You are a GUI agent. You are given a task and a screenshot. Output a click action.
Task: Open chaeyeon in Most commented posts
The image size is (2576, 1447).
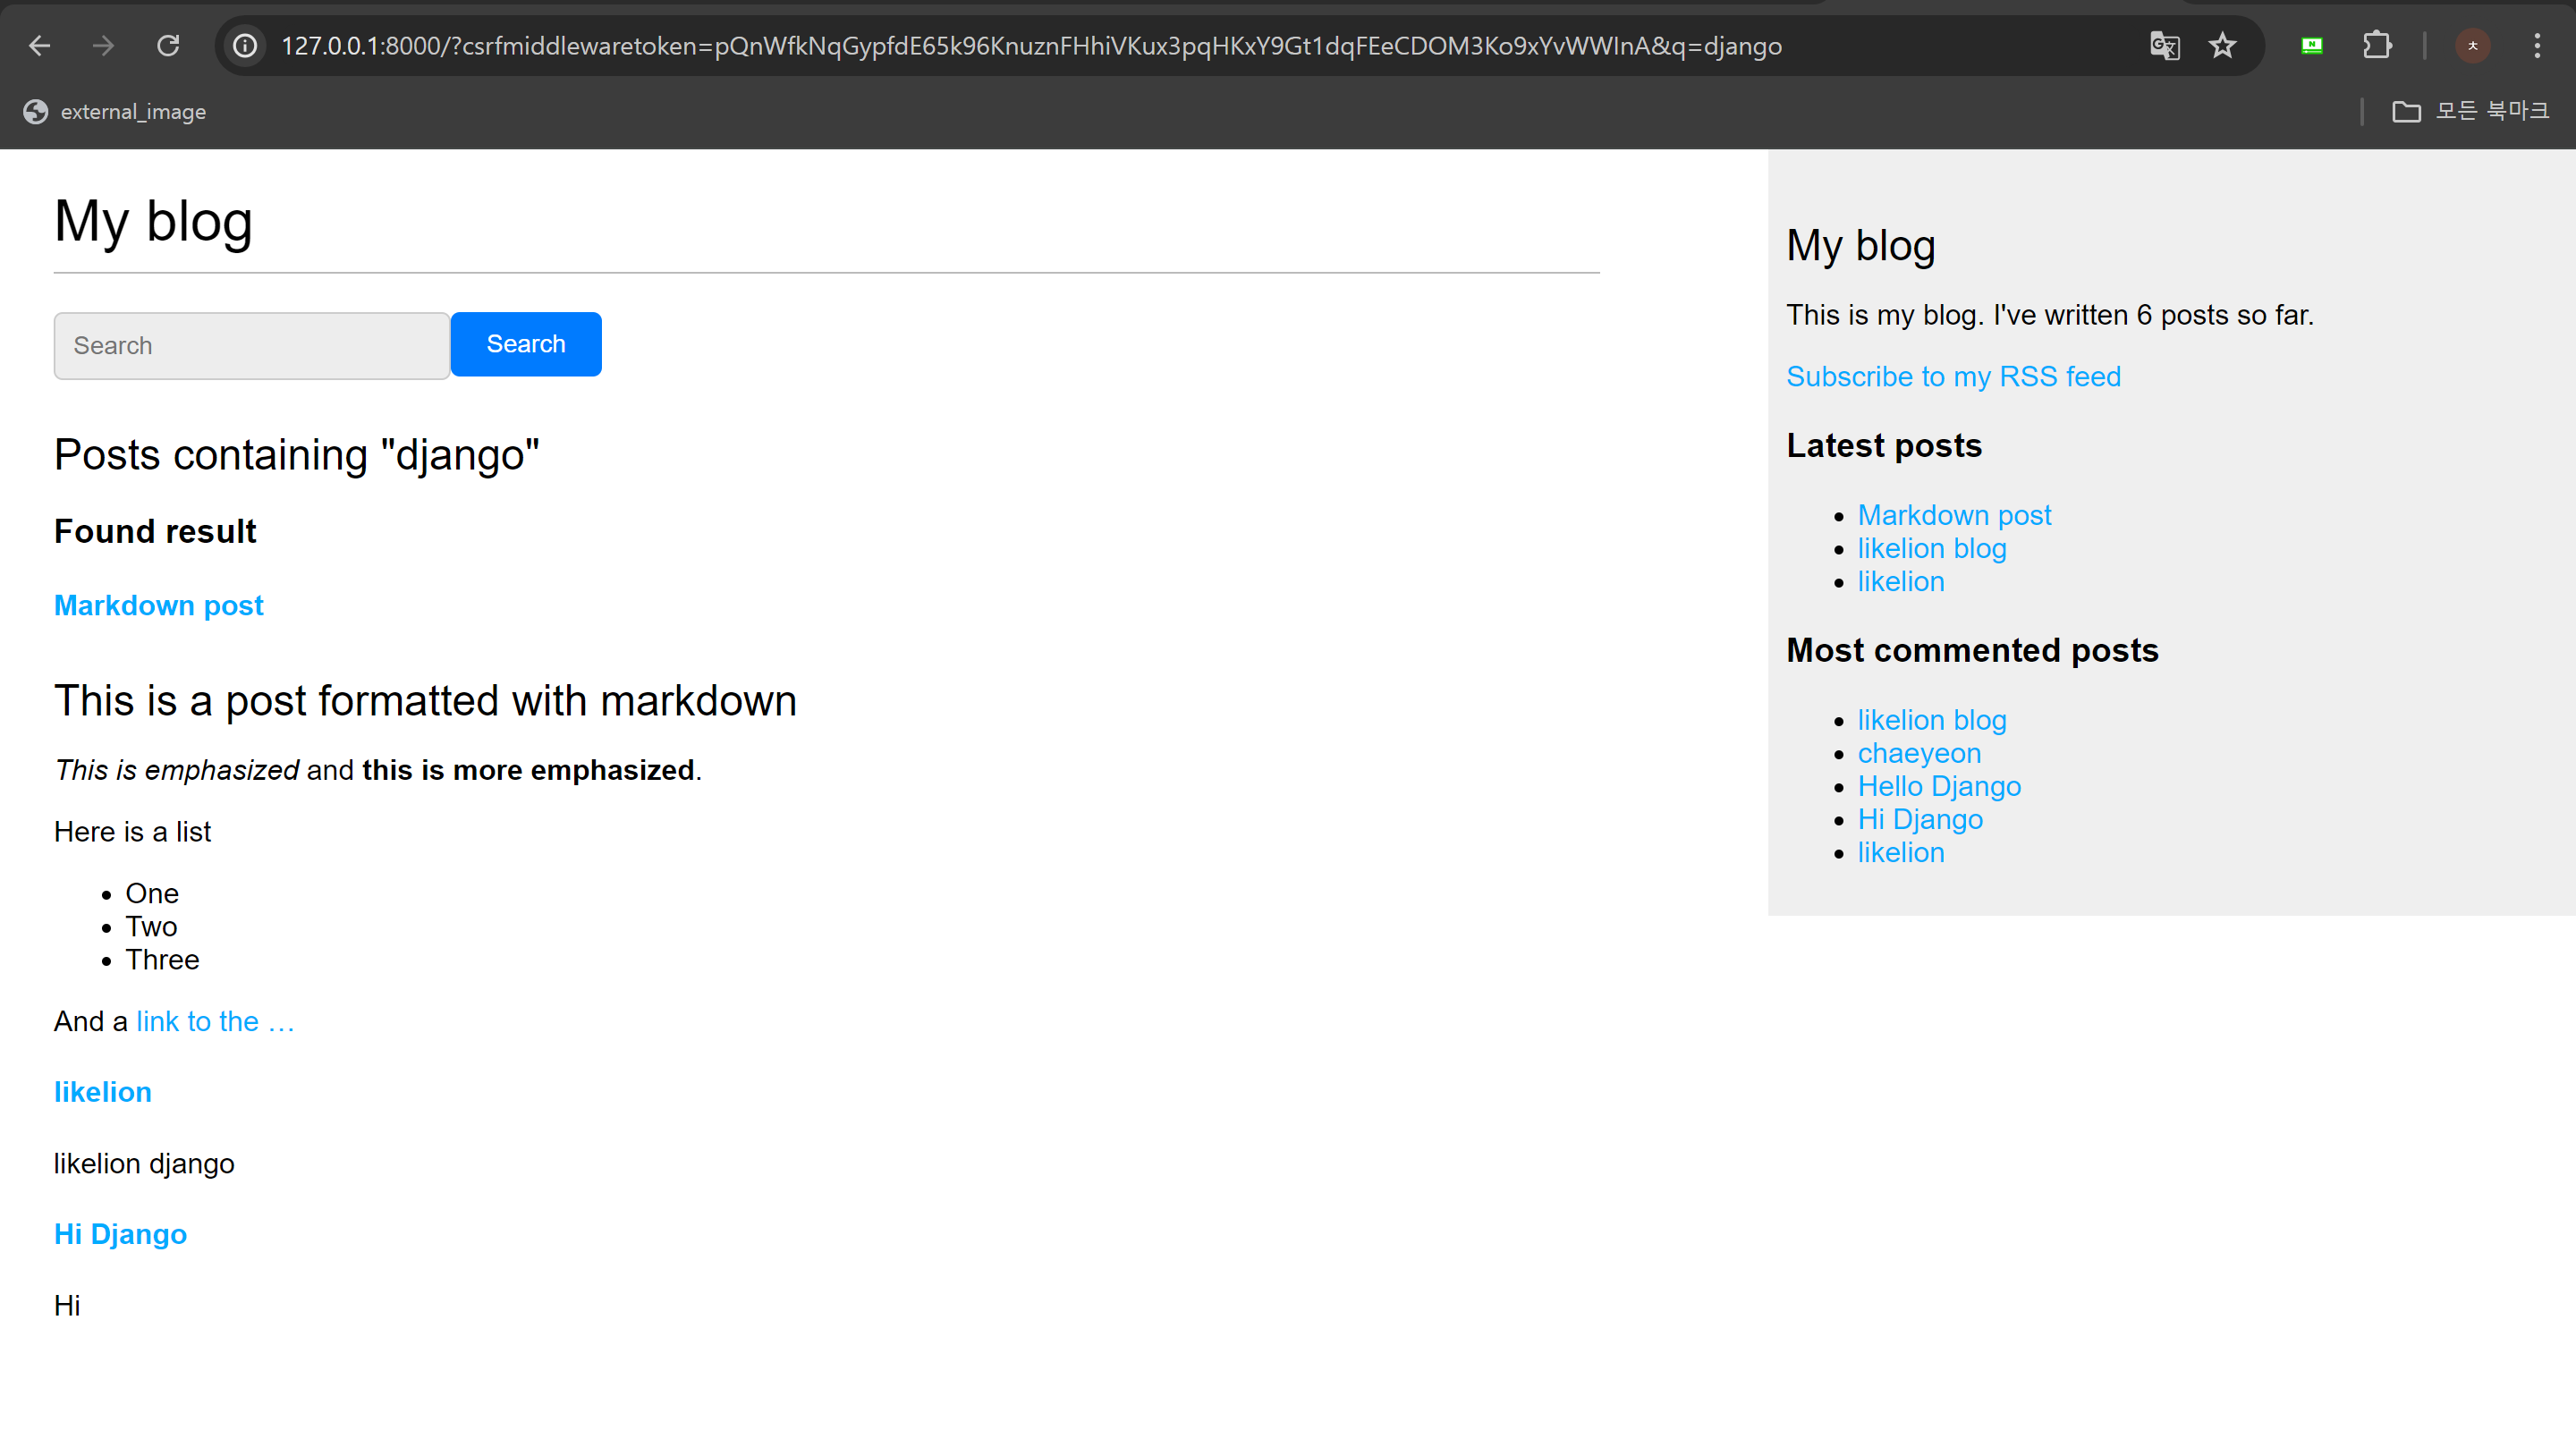pyautogui.click(x=1918, y=753)
